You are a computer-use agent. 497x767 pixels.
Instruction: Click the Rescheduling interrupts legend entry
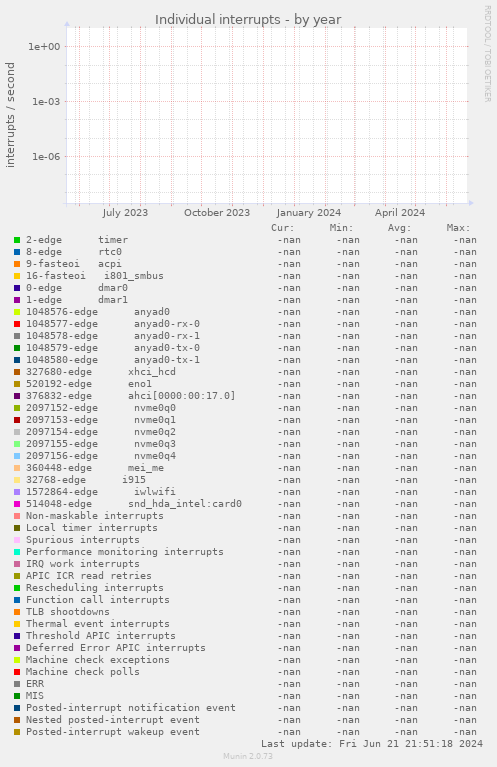(94, 588)
